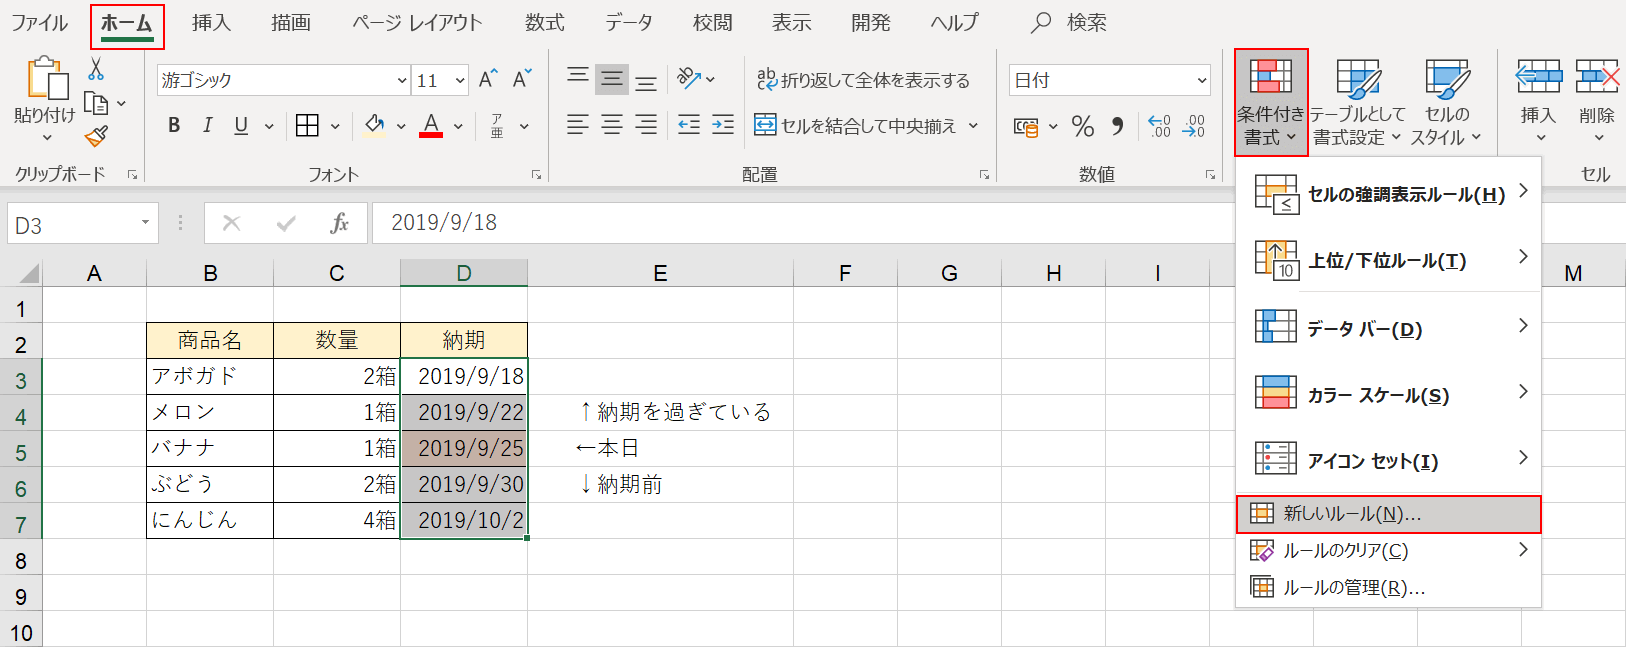Apply the fill color bucket
Image resolution: width=1626 pixels, height=647 pixels.
(375, 125)
